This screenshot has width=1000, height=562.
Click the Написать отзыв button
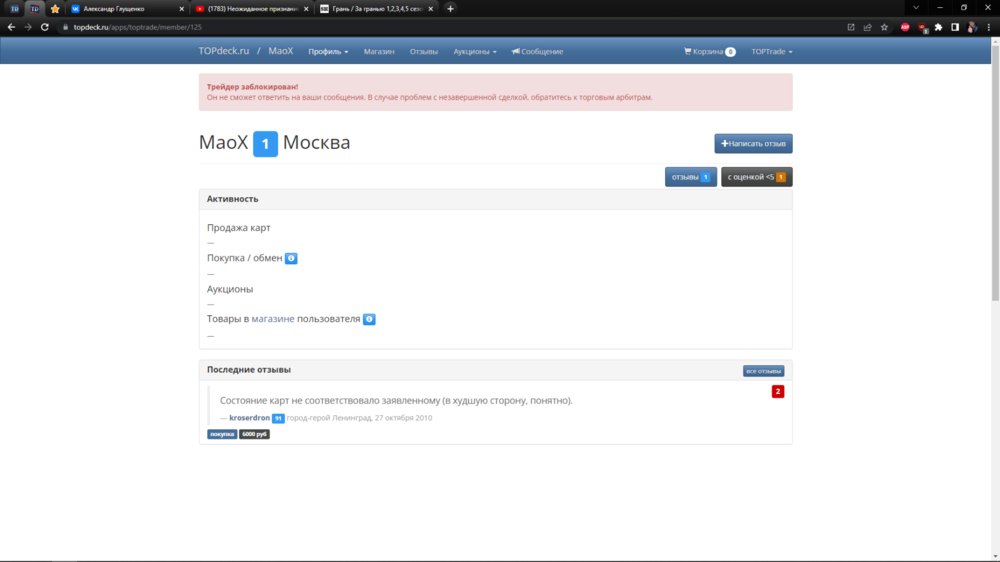point(753,144)
